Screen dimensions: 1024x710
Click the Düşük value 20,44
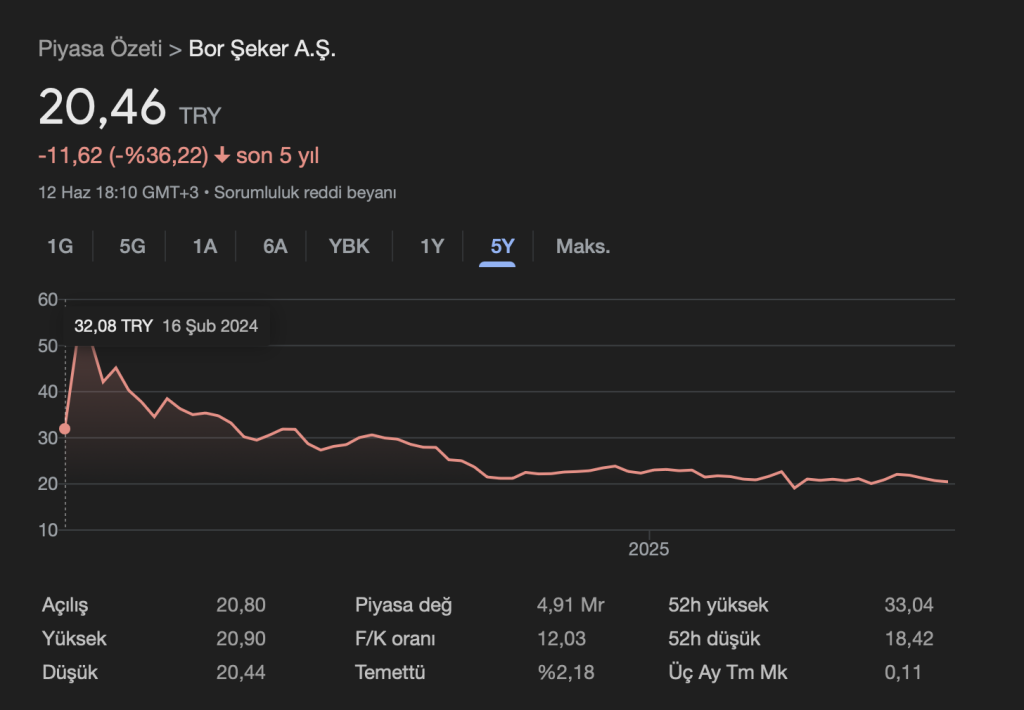(241, 672)
